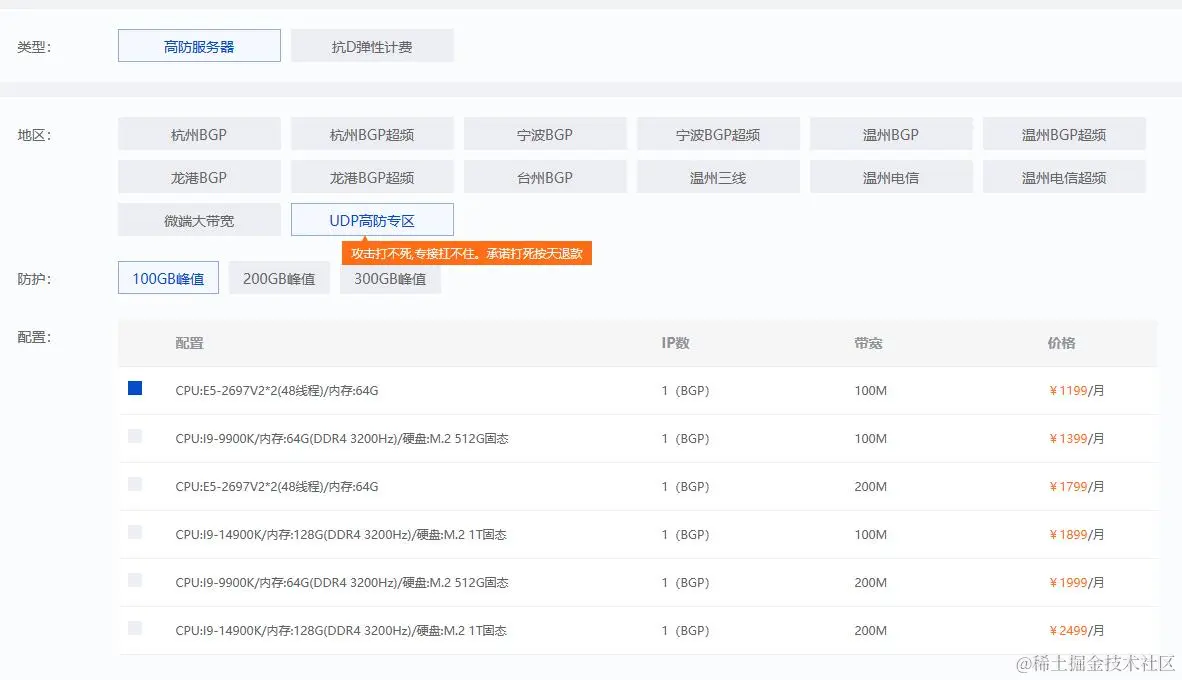Click the IP数 column header
The height and width of the screenshot is (680, 1182).
click(x=675, y=343)
